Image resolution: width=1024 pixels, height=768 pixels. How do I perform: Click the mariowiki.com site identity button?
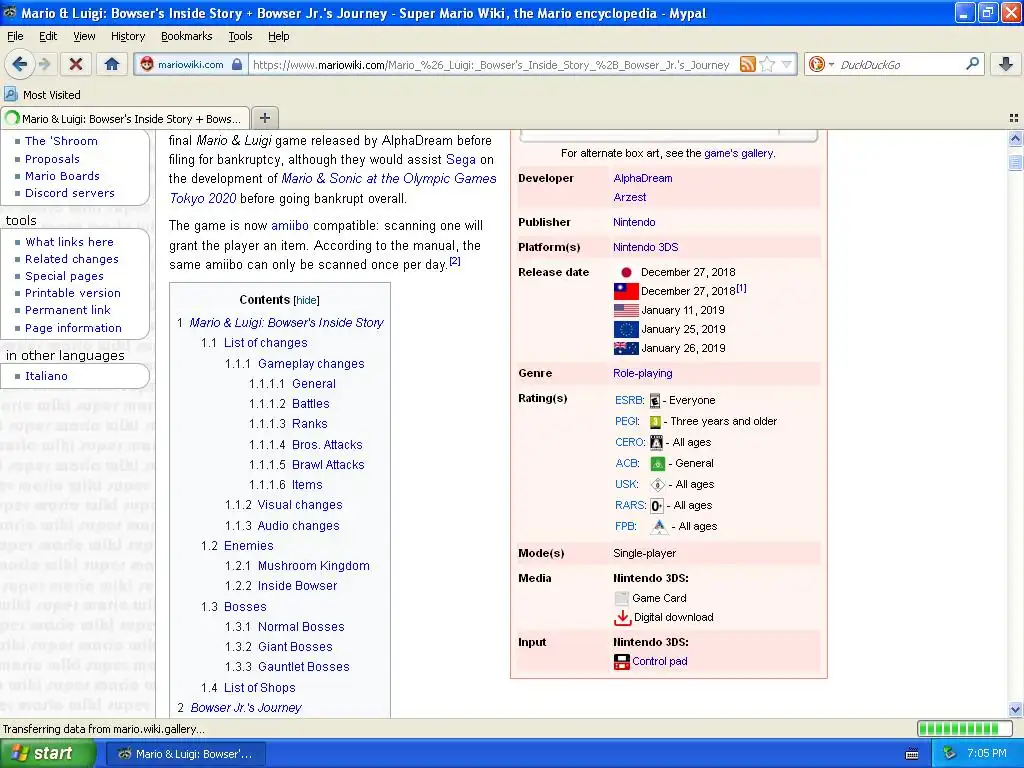pos(191,64)
